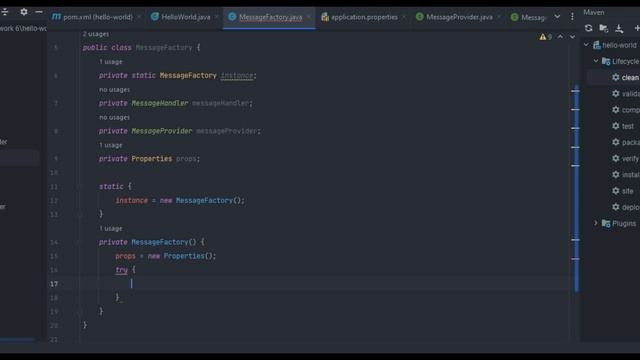Close the MessageProvider.java editor tab
This screenshot has height=360, width=640.
[x=499, y=17]
